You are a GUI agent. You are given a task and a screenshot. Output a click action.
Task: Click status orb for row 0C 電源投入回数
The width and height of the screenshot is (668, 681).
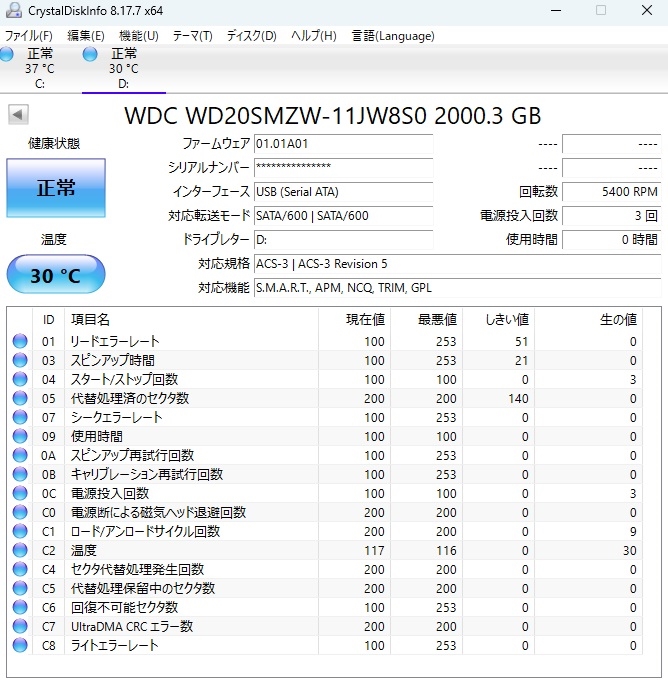[x=20, y=493]
